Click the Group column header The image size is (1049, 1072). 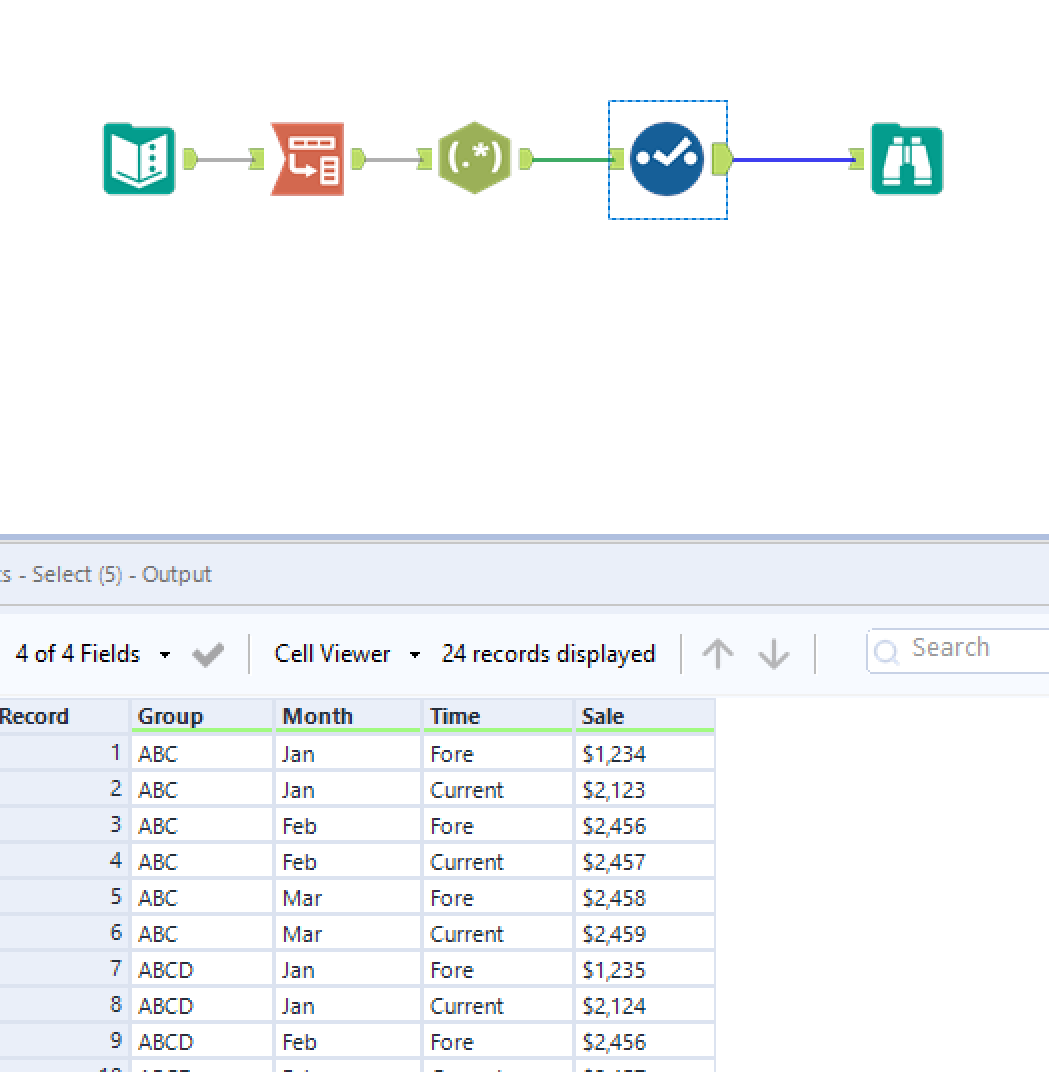point(170,716)
